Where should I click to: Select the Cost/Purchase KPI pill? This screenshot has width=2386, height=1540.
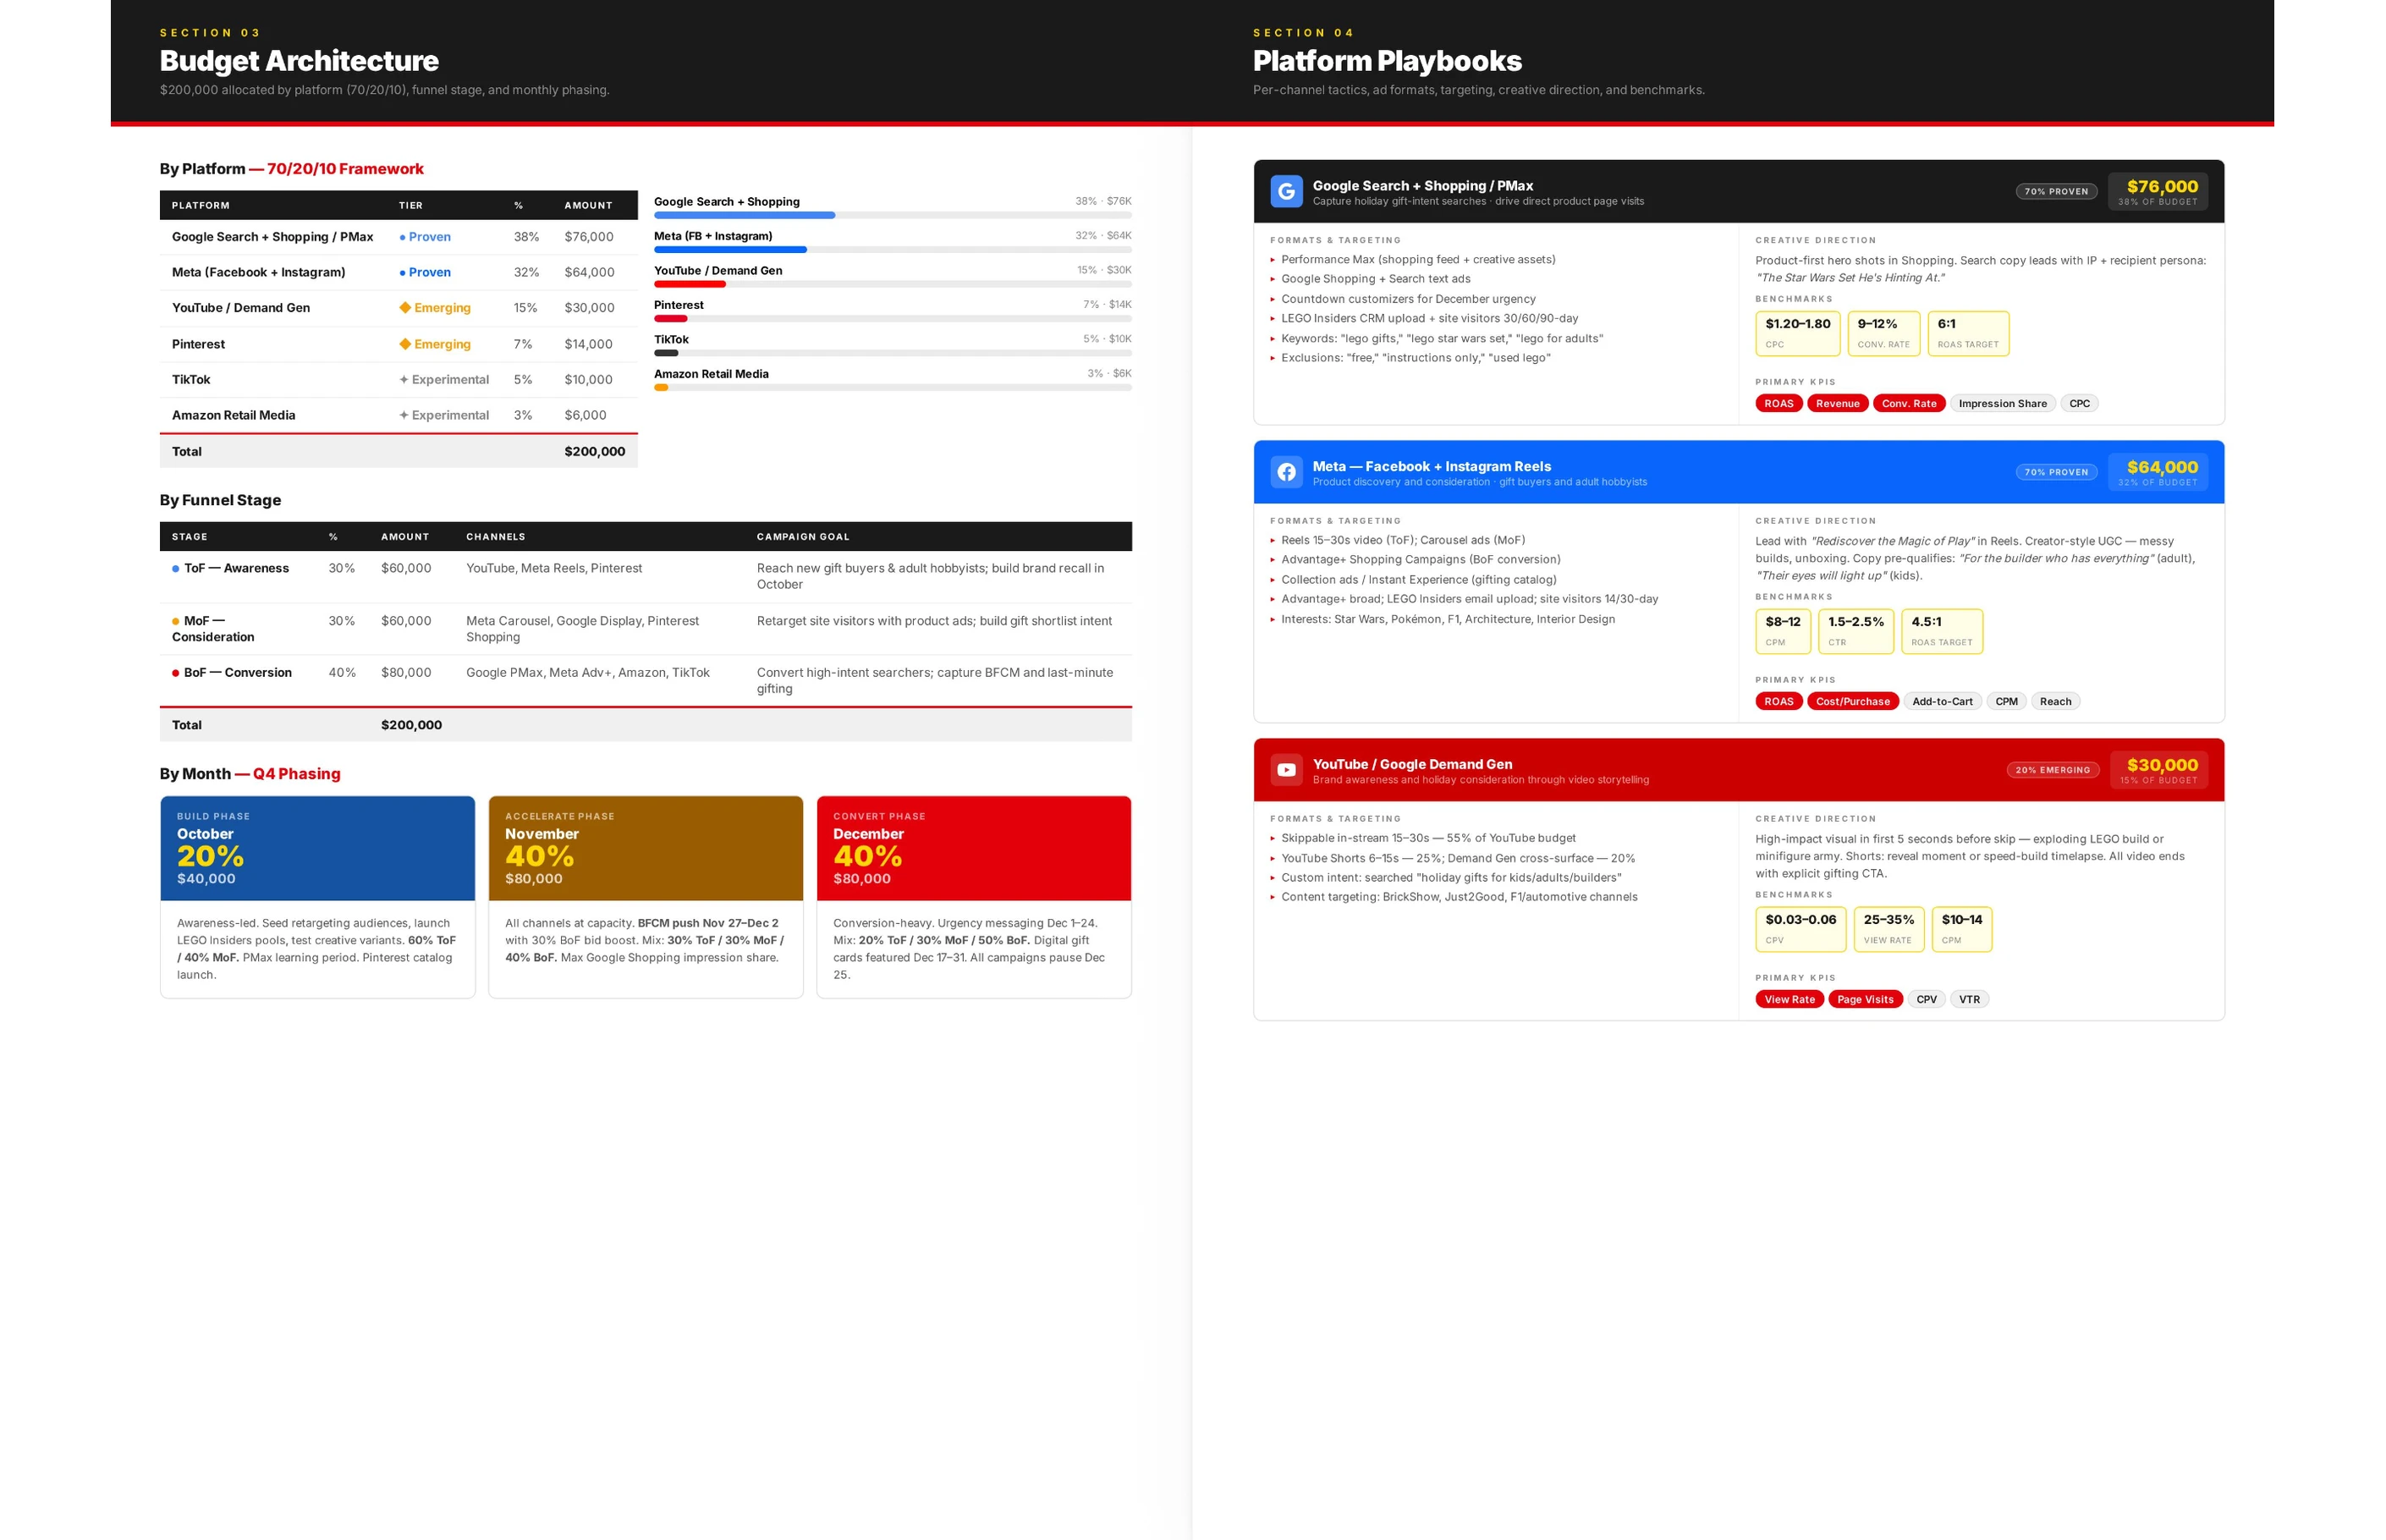click(x=1852, y=702)
